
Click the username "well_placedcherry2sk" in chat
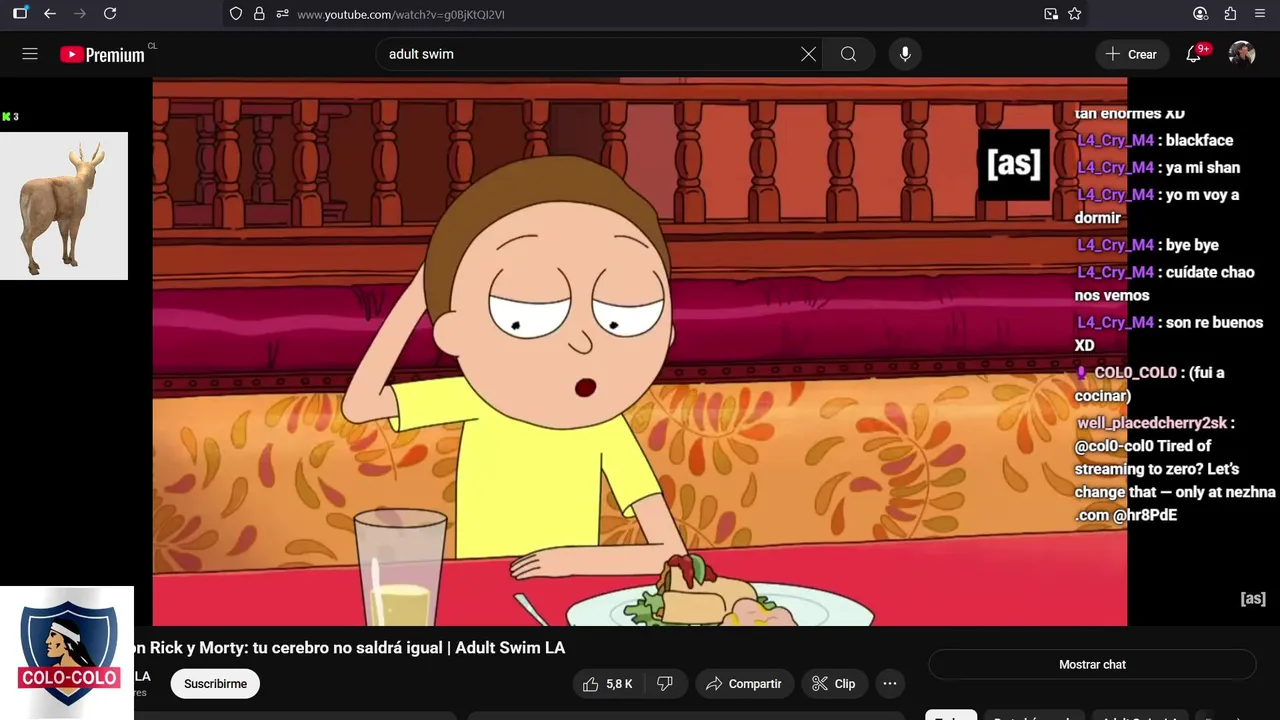pos(1151,423)
